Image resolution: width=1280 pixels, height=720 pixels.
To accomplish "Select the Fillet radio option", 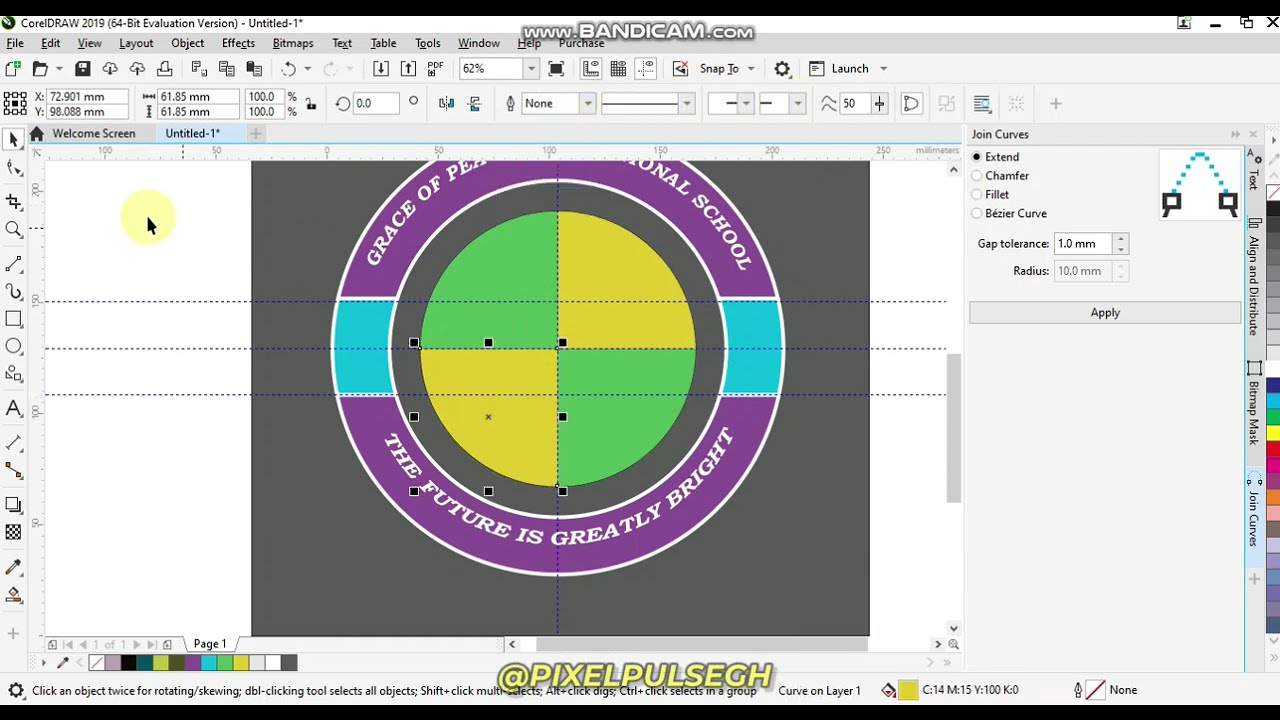I will (977, 195).
